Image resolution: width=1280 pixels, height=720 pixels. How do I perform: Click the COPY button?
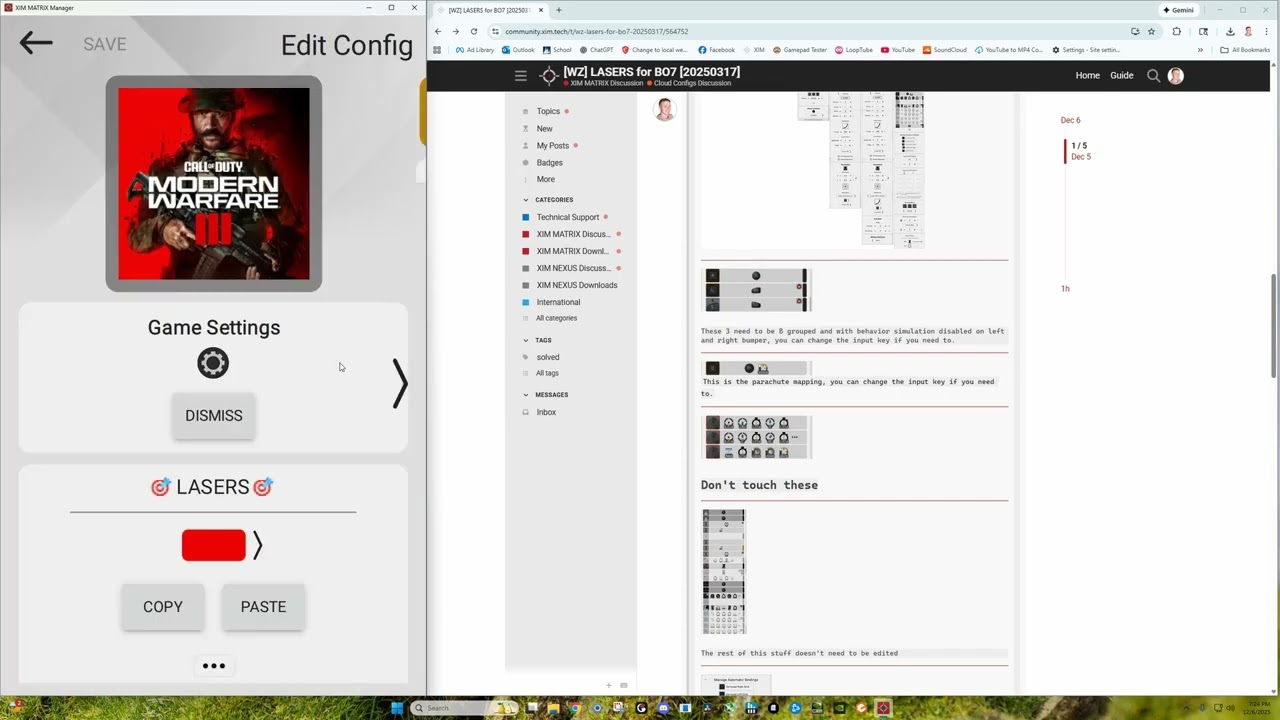[x=163, y=607]
